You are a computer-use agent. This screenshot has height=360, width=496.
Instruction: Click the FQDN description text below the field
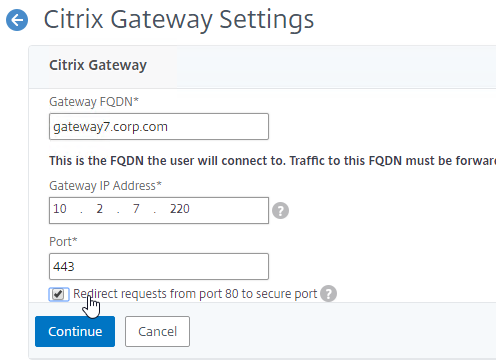pyautogui.click(x=272, y=161)
